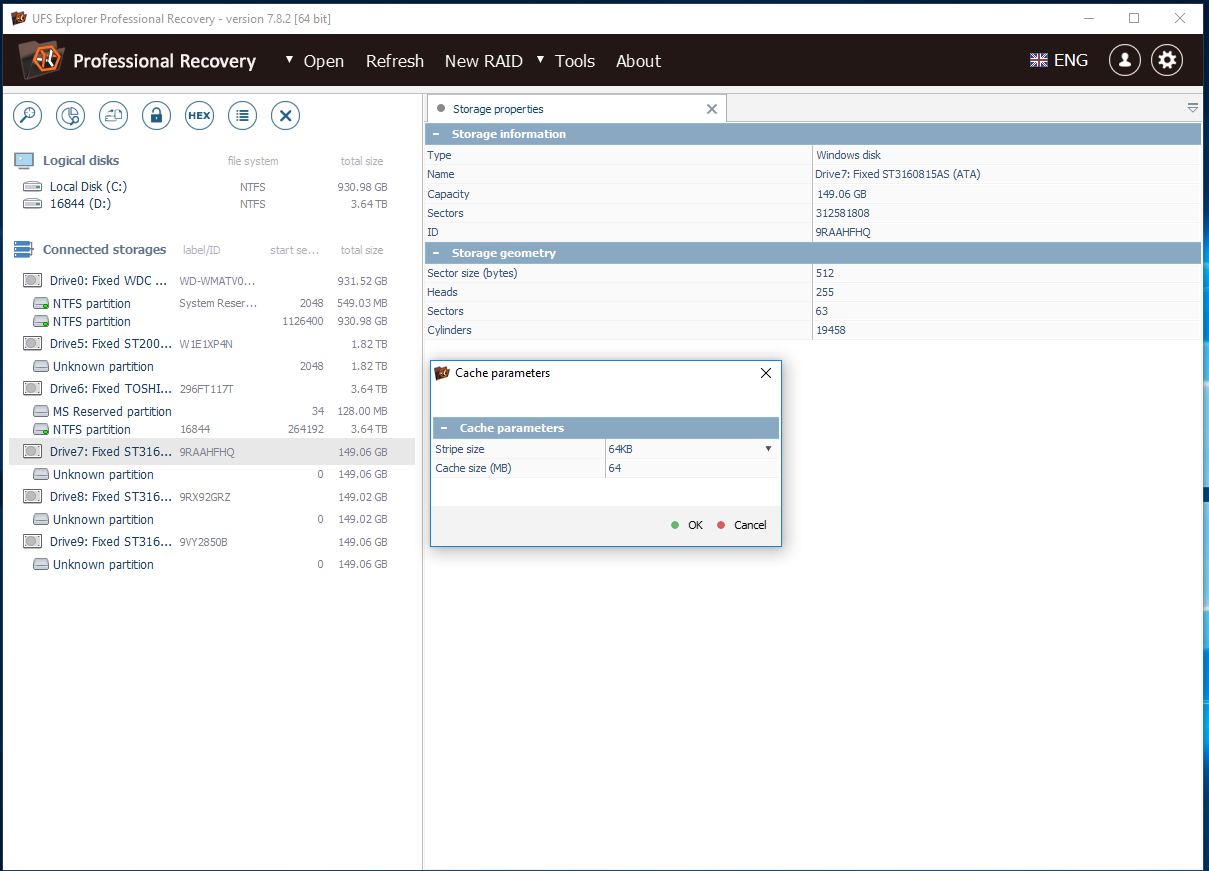Open the Tools menu
The height and width of the screenshot is (871, 1209).
pyautogui.click(x=574, y=61)
